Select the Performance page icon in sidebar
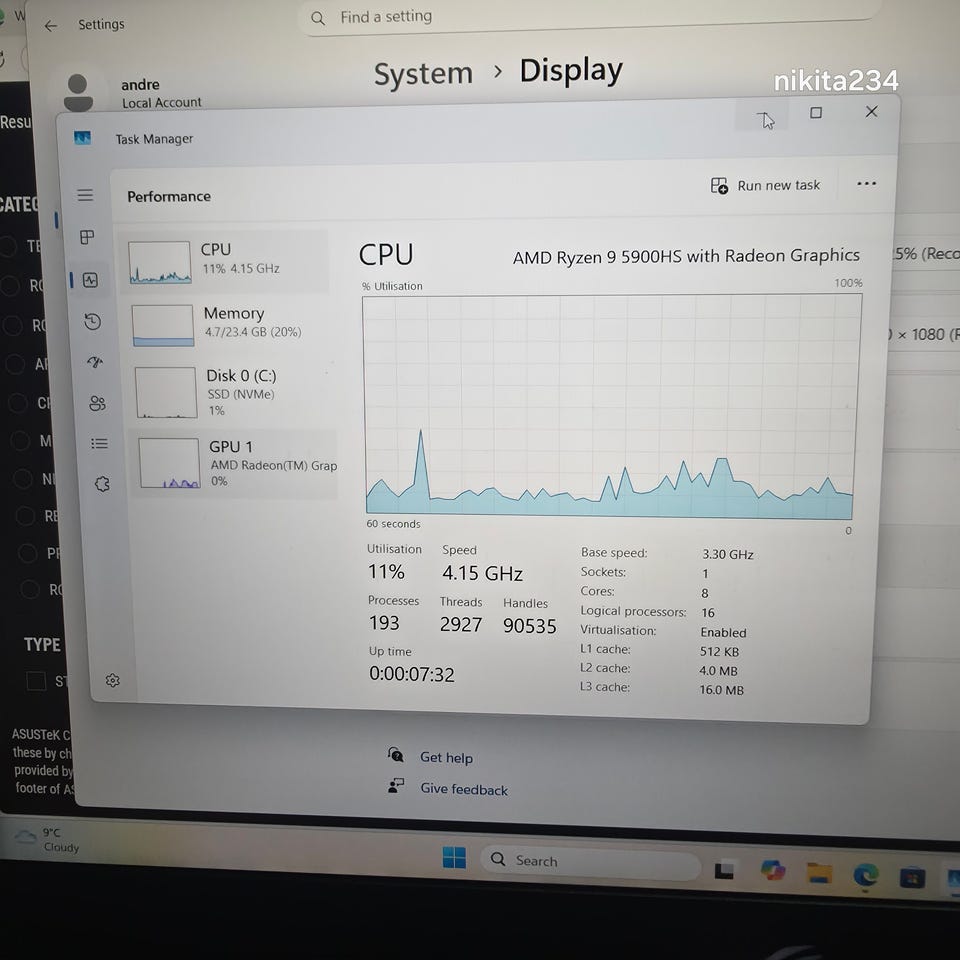This screenshot has height=960, width=960. pos(90,280)
